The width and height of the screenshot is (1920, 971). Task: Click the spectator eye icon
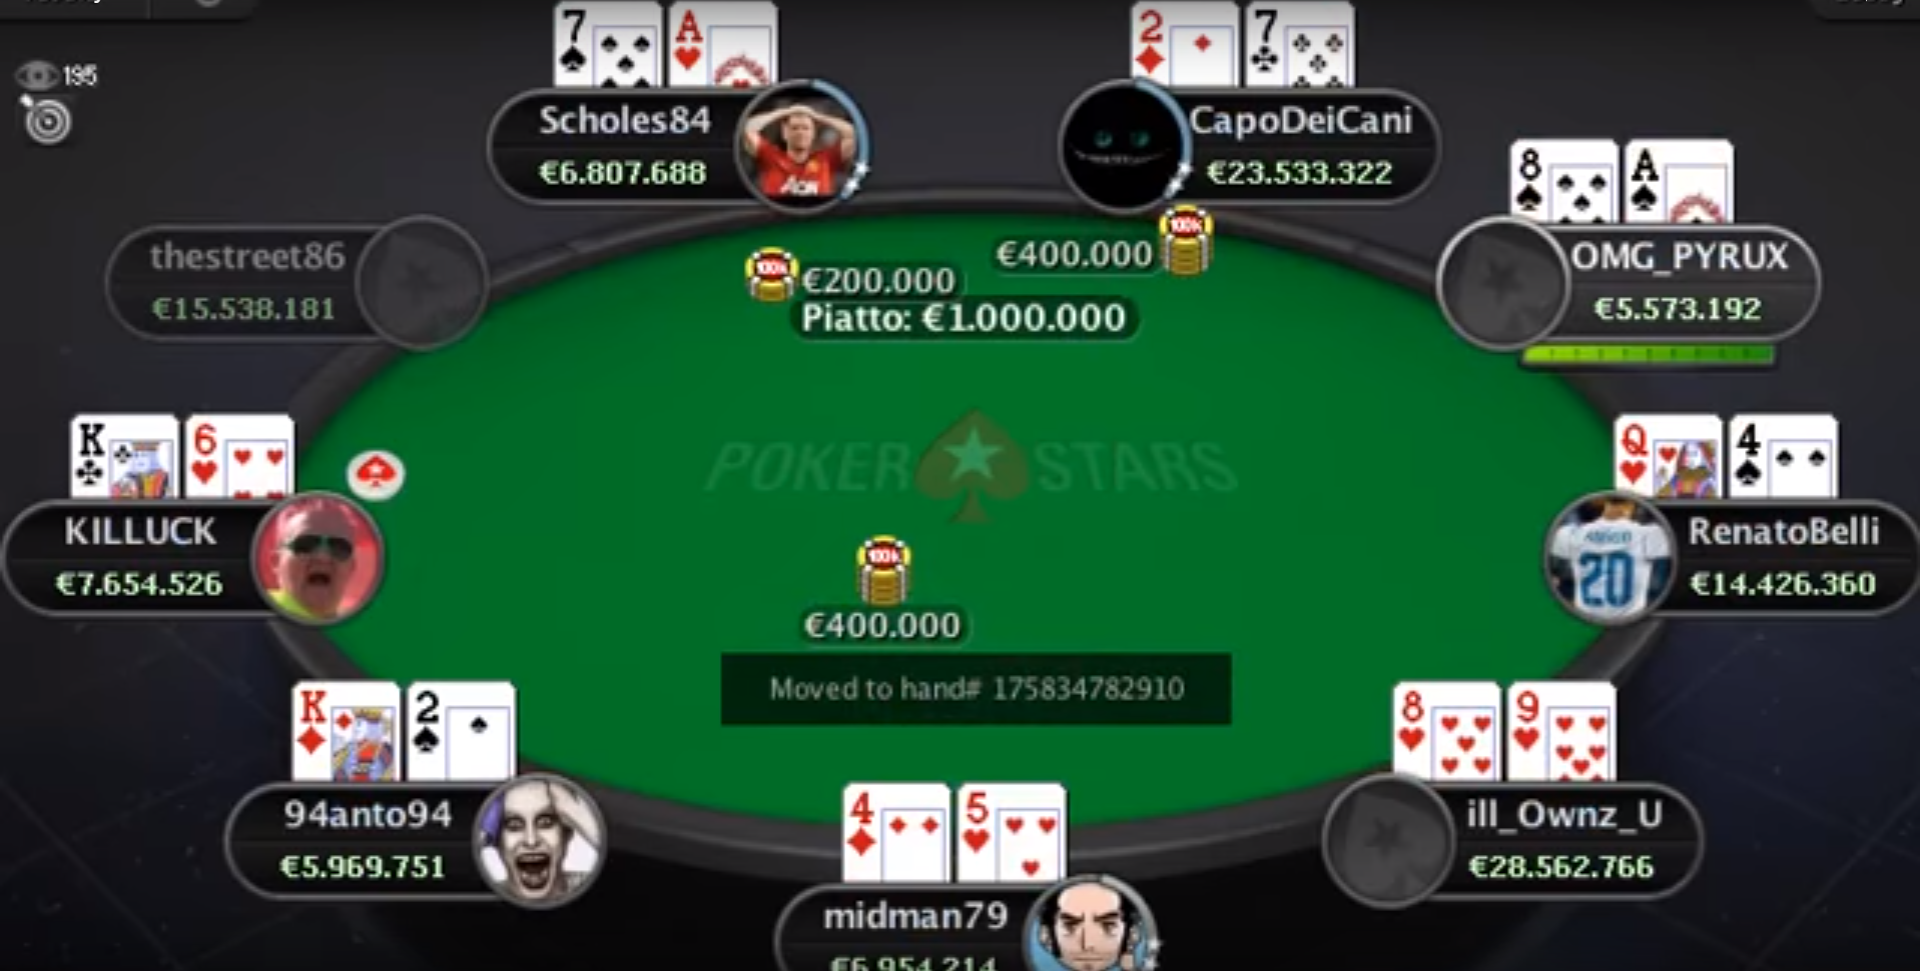pos(37,75)
